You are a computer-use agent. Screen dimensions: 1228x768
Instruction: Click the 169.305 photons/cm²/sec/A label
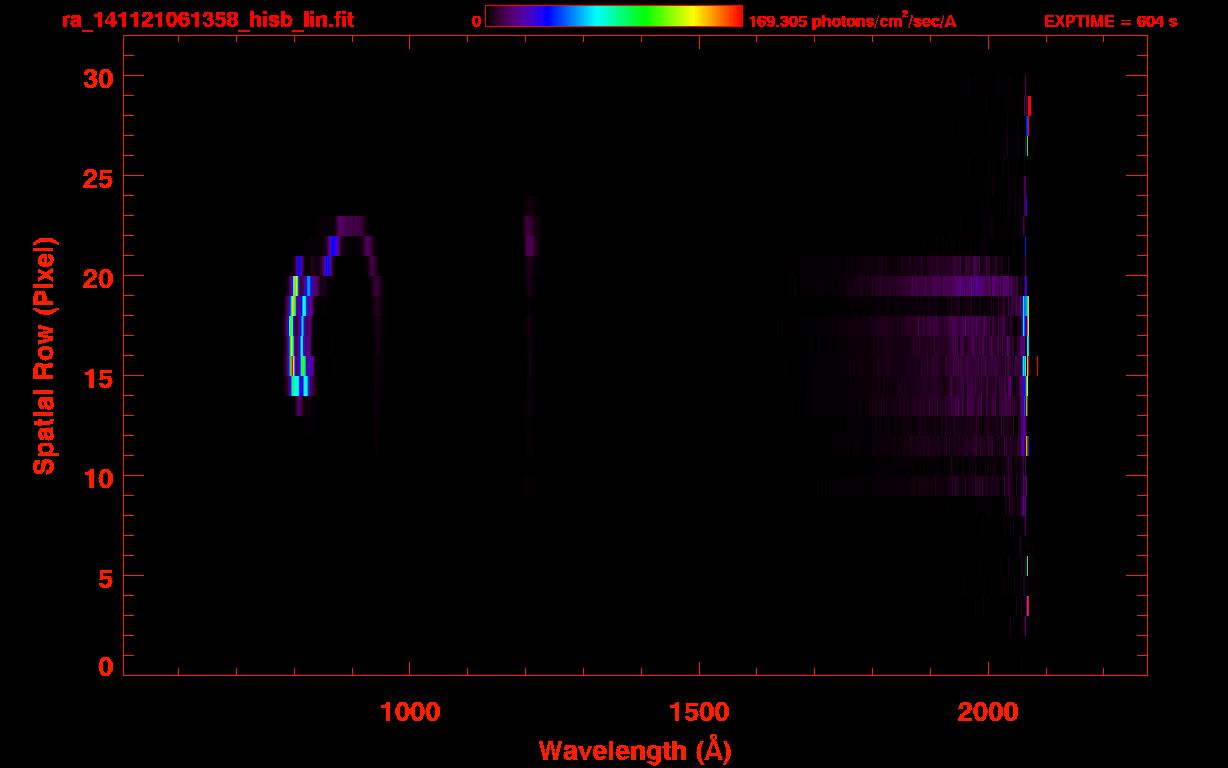coord(852,20)
